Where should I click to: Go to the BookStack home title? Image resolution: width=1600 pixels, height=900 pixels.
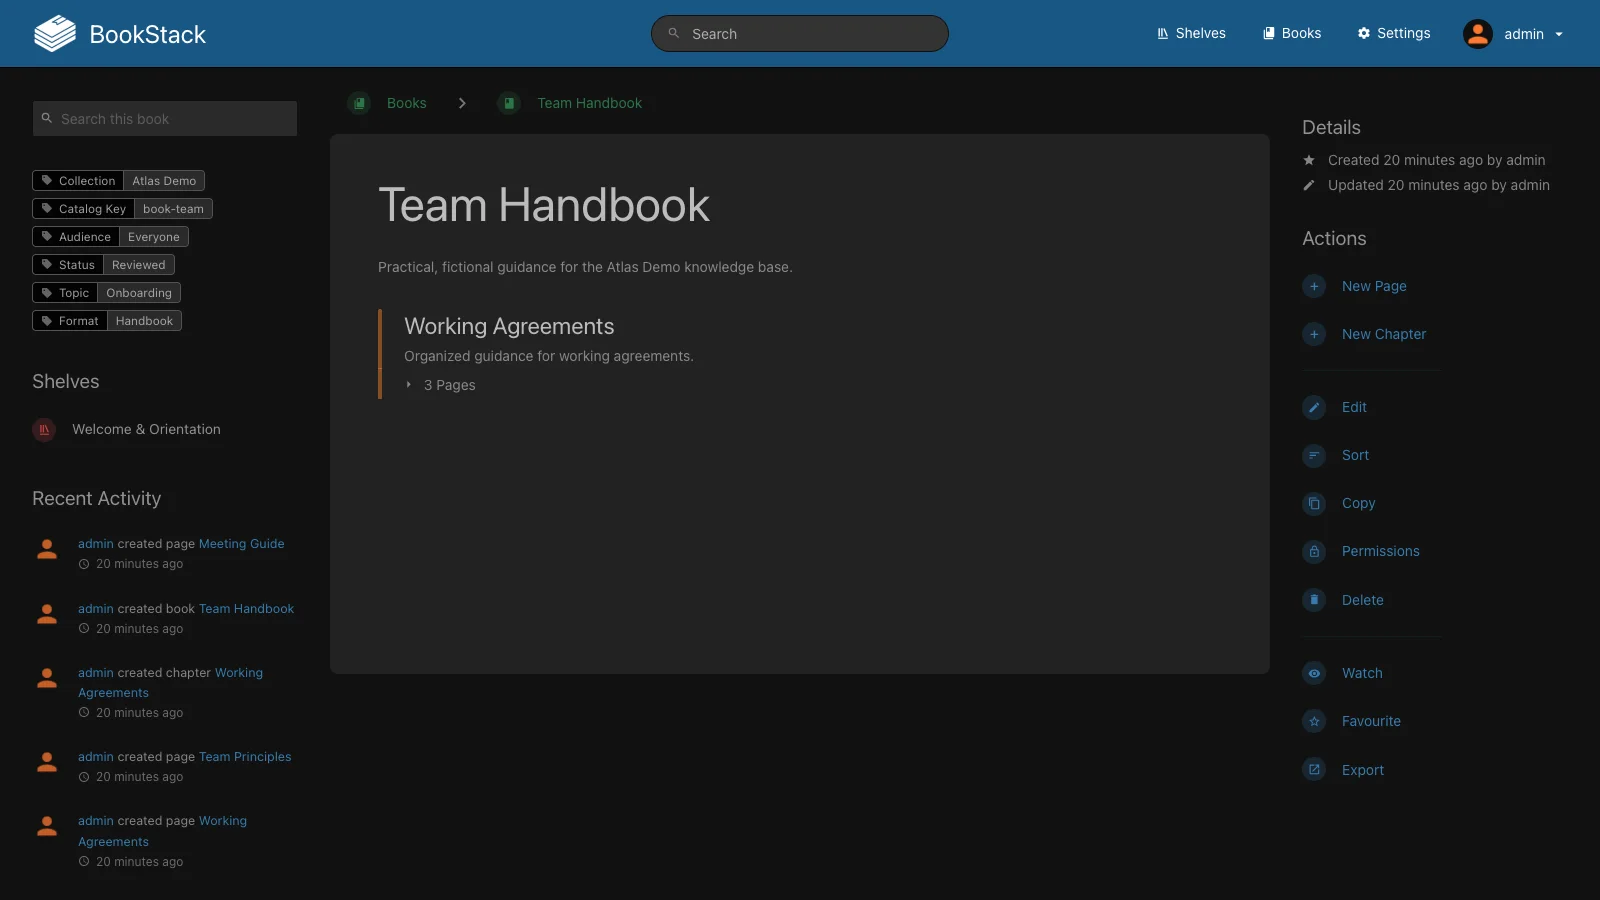tap(148, 34)
